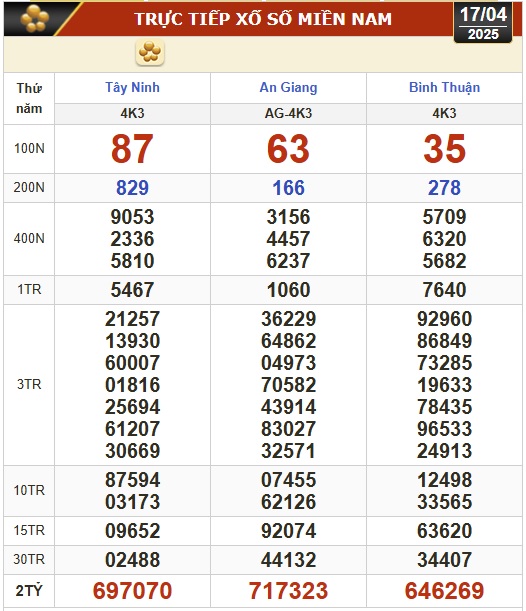Open the An Giang province link
This screenshot has width=526, height=611.
tap(288, 87)
